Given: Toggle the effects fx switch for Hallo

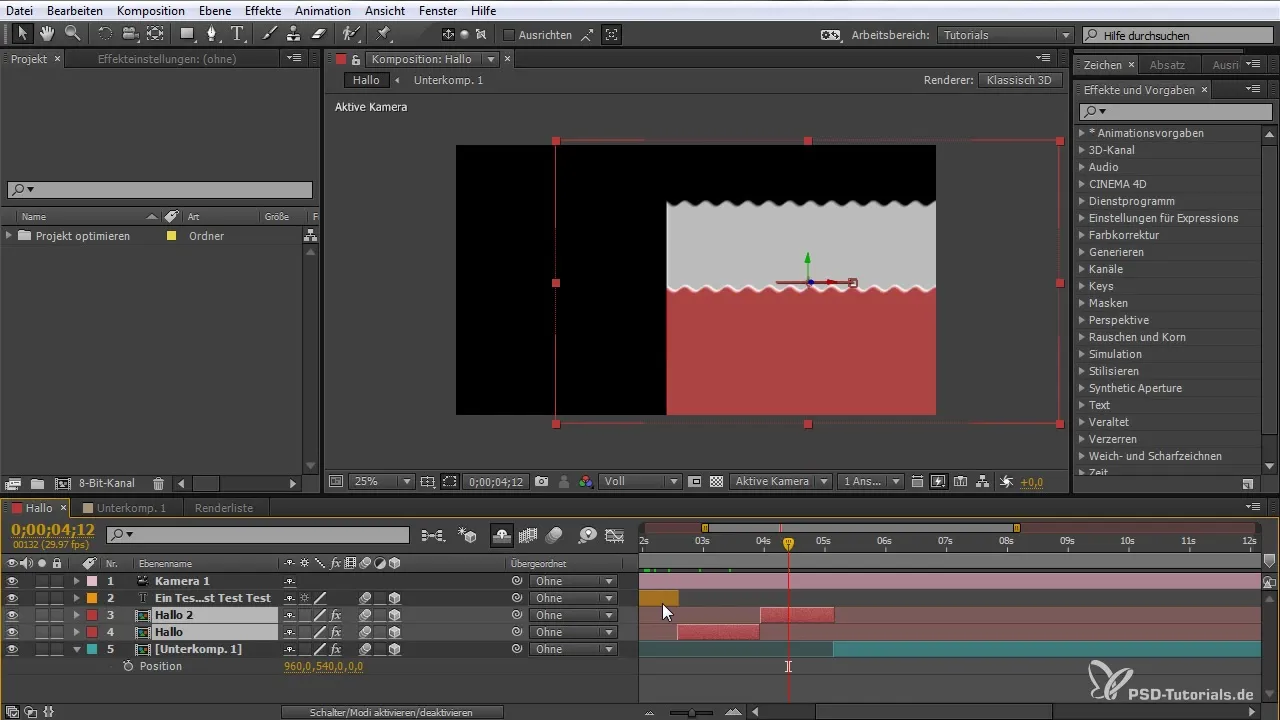Looking at the screenshot, I should point(336,632).
